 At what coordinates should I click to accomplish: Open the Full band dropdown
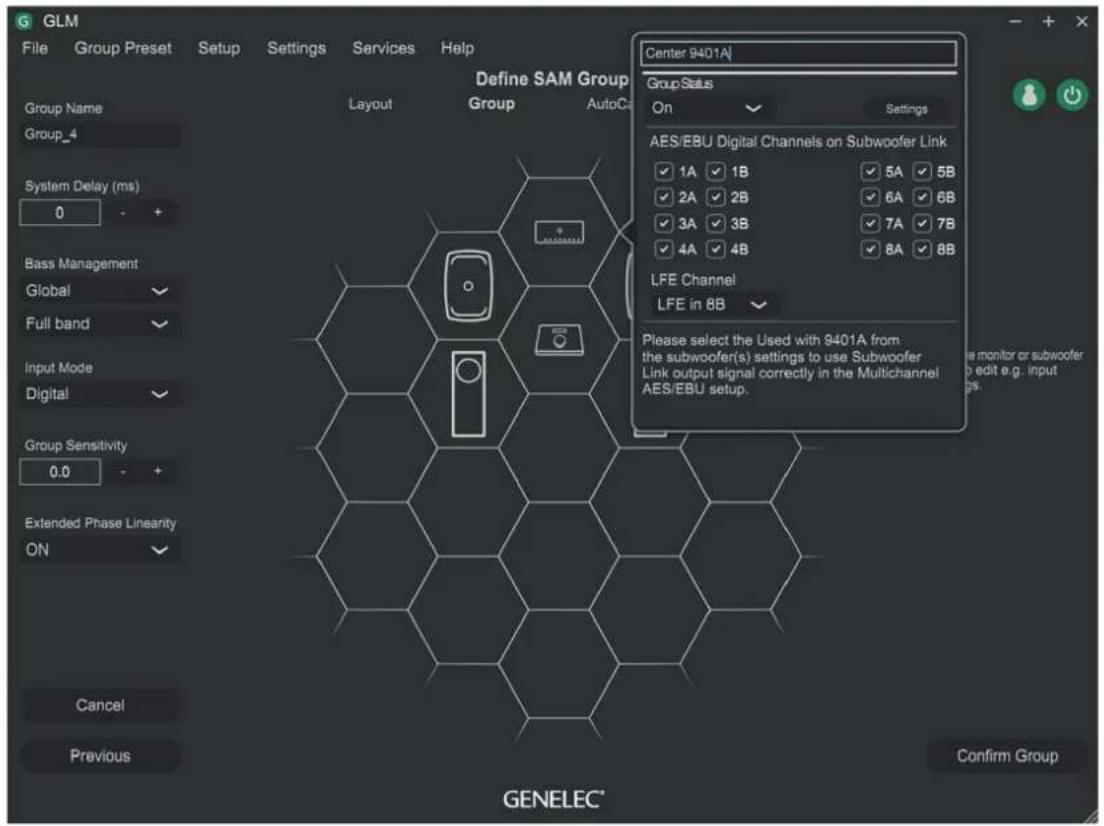point(99,324)
